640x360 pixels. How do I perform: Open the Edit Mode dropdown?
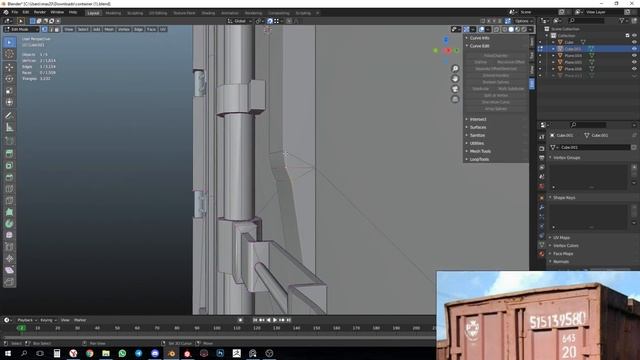click(x=21, y=29)
